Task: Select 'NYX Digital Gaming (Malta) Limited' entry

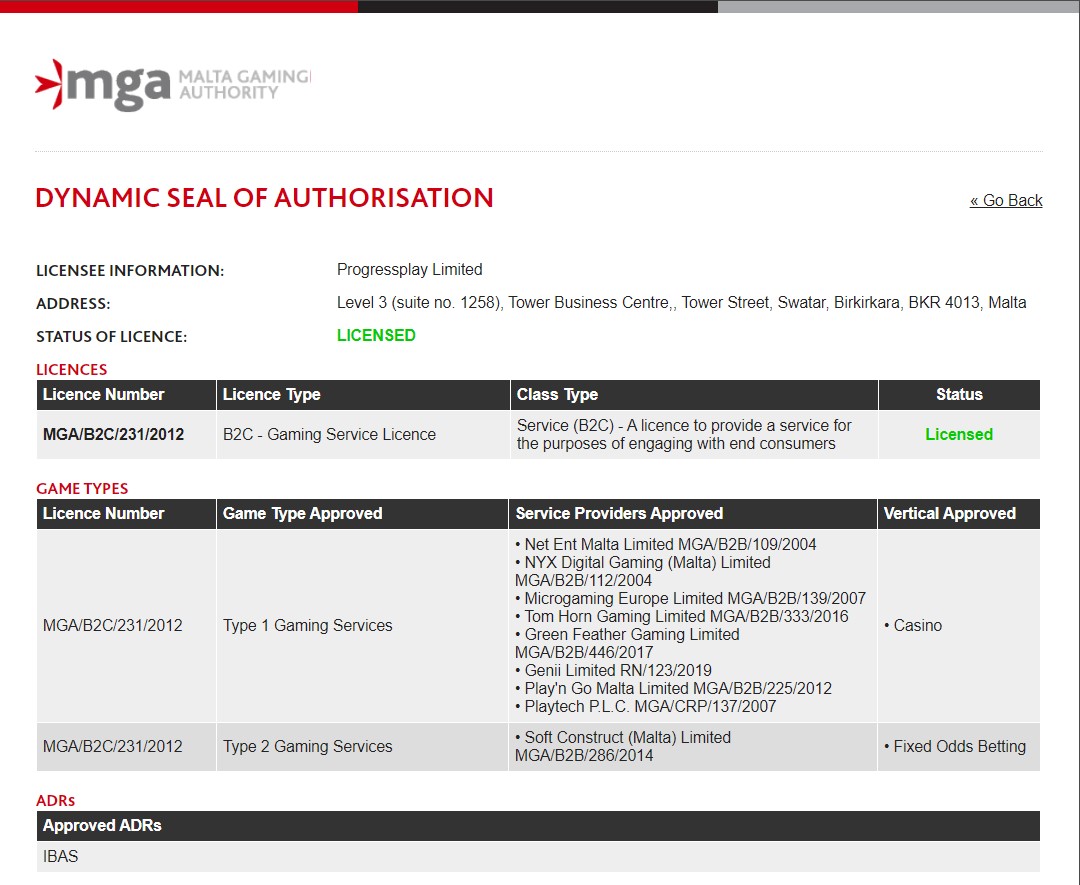Action: coord(643,571)
